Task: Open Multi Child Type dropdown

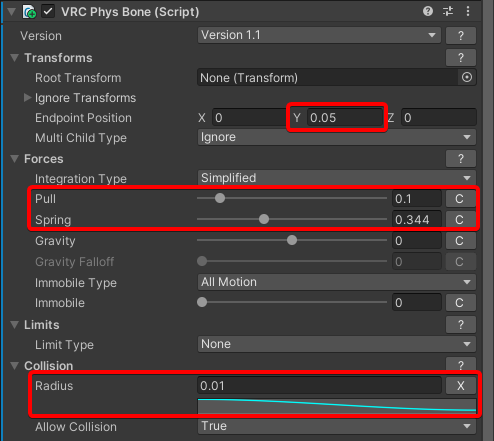Action: pos(337,137)
